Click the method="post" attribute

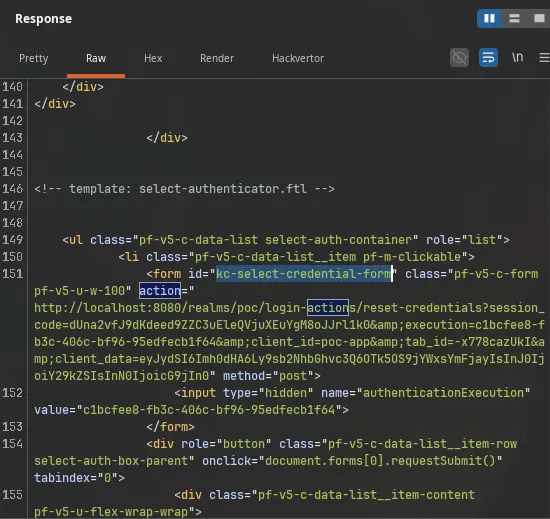tap(268, 376)
